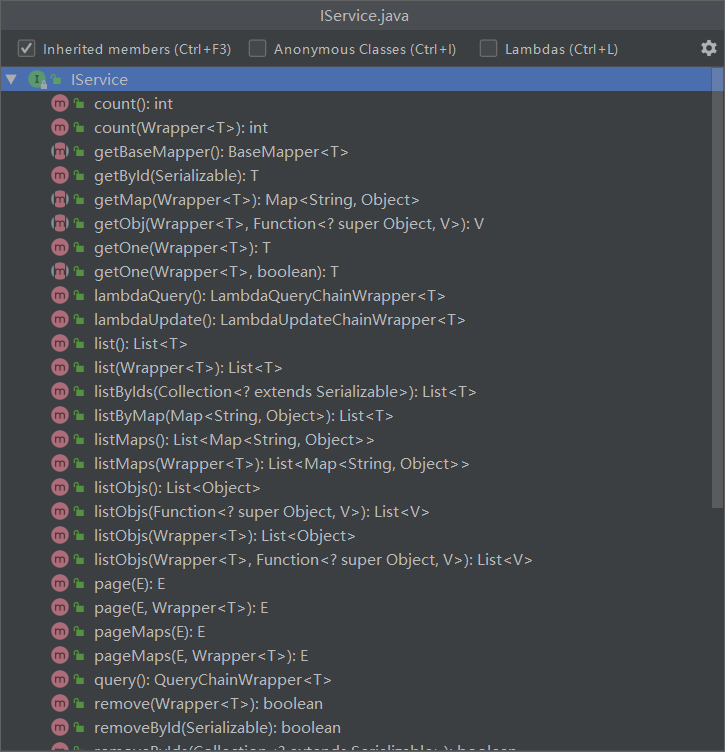Click abstract method icon beside getObj
Screen dimensions: 725x752
60,223
